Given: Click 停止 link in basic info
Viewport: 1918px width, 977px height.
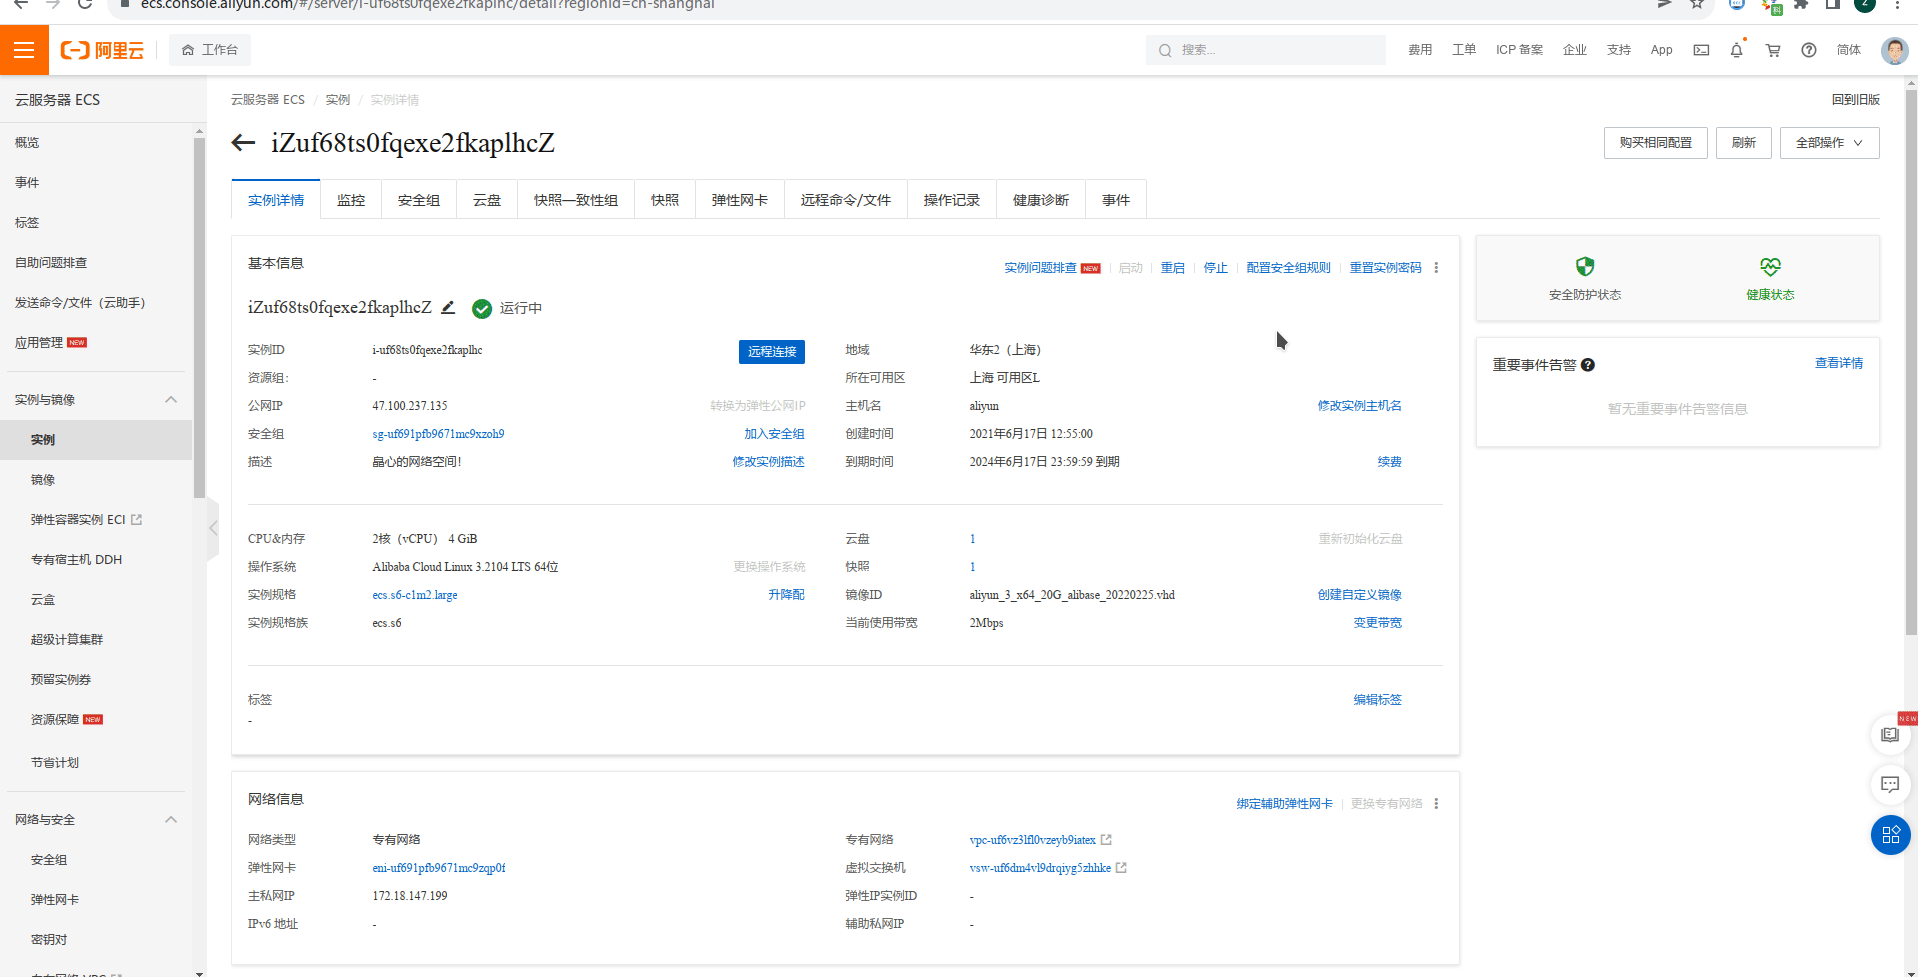Looking at the screenshot, I should coord(1216,268).
